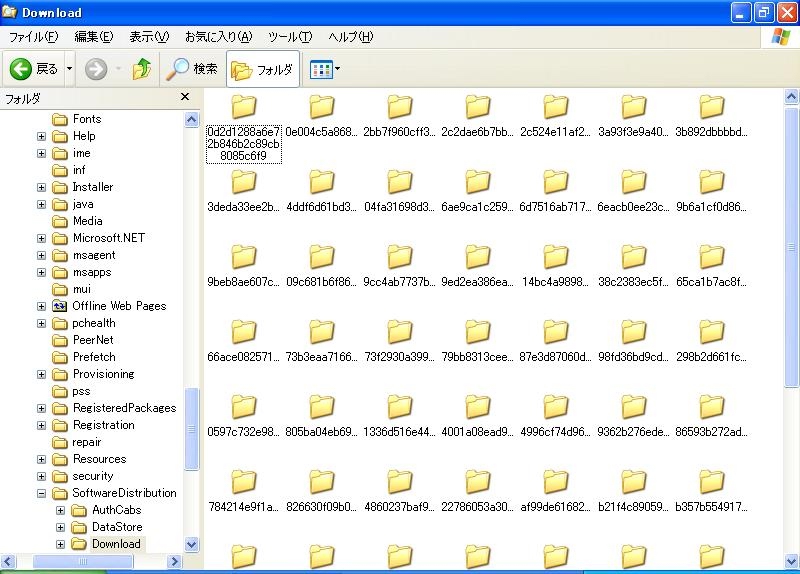Click the file list vertical scrollbar
This screenshot has width=800, height=574.
(791, 300)
